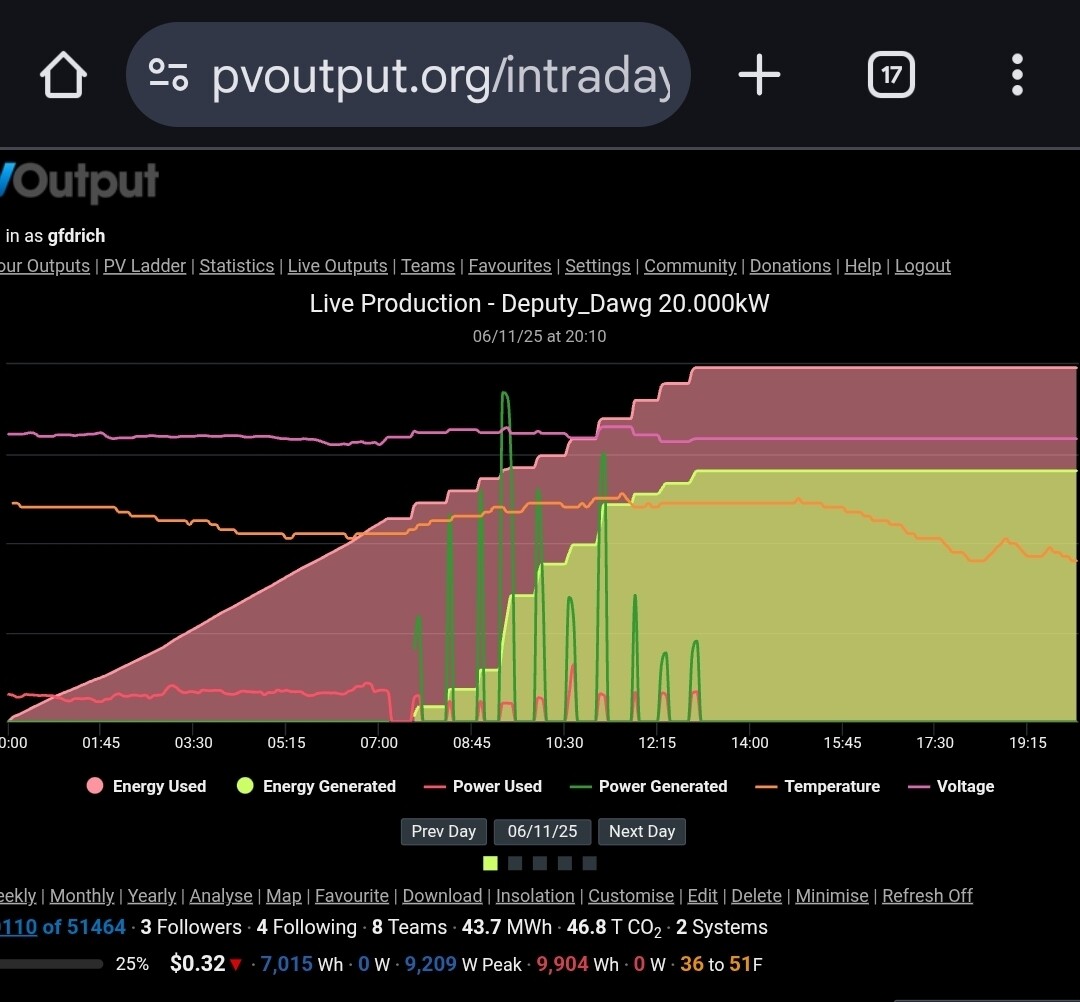The height and width of the screenshot is (1002, 1080).
Task: Toggle the Energy Generated legend series
Action: pos(316,786)
